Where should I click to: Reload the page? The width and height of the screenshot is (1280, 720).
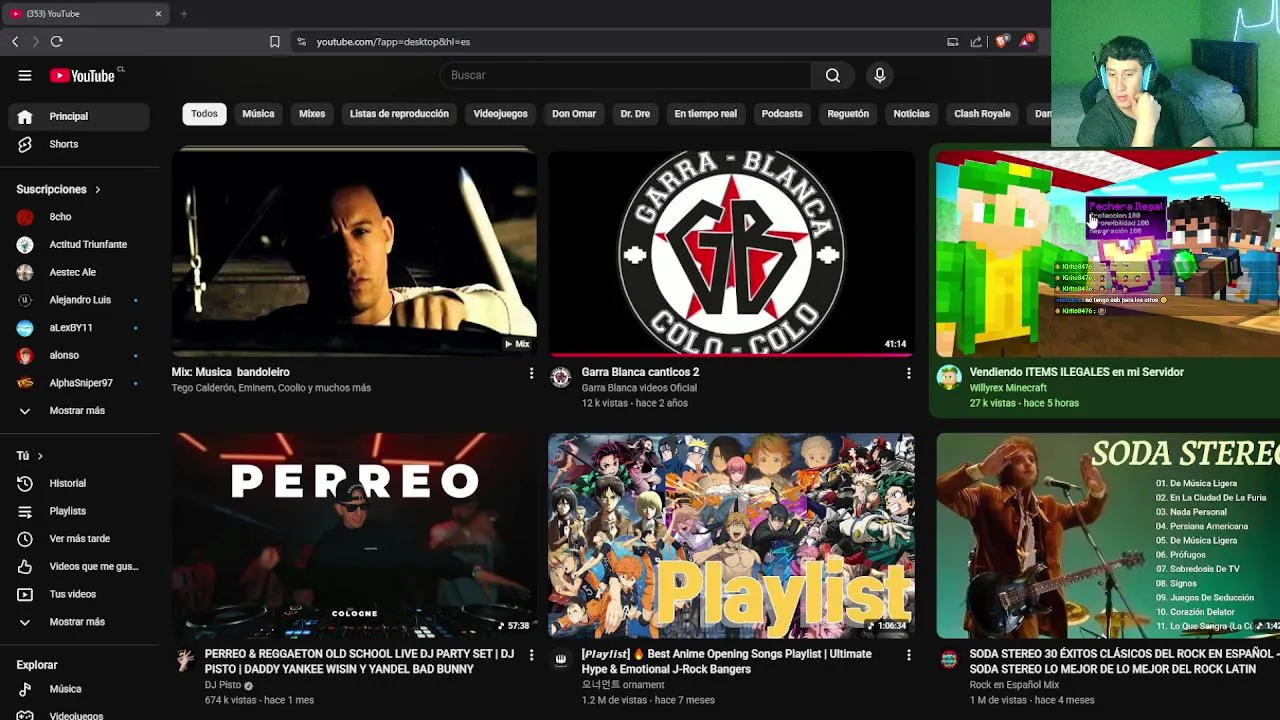coord(57,41)
